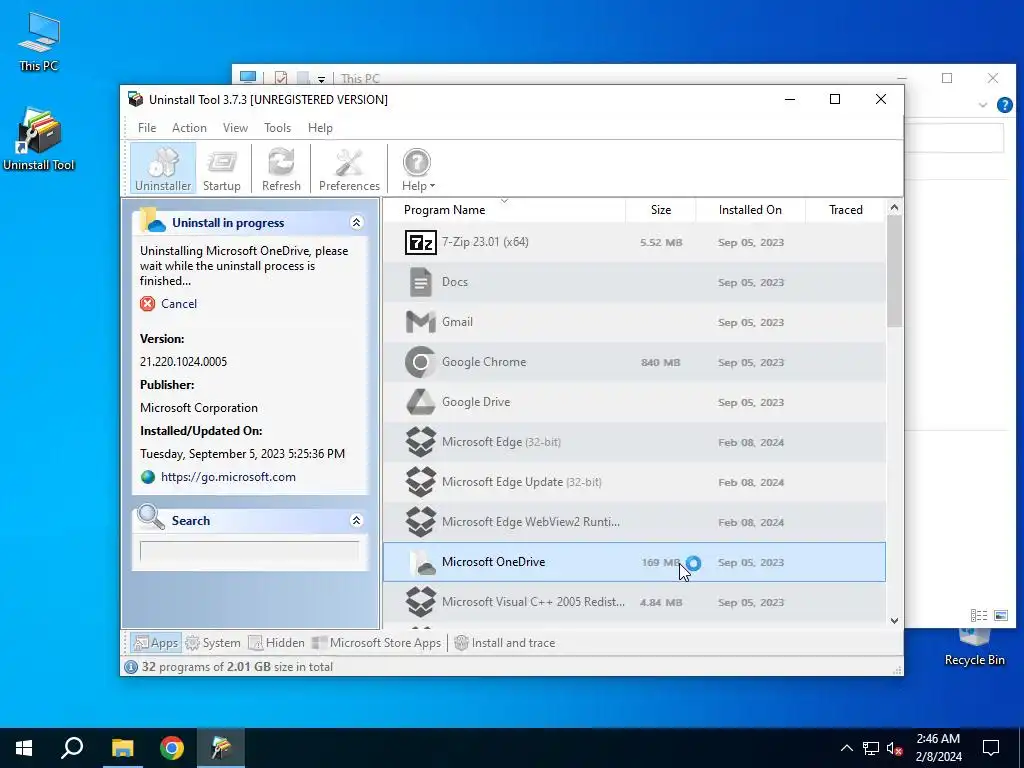
Task: Open File Explorer from taskbar
Action: pyautogui.click(x=122, y=748)
